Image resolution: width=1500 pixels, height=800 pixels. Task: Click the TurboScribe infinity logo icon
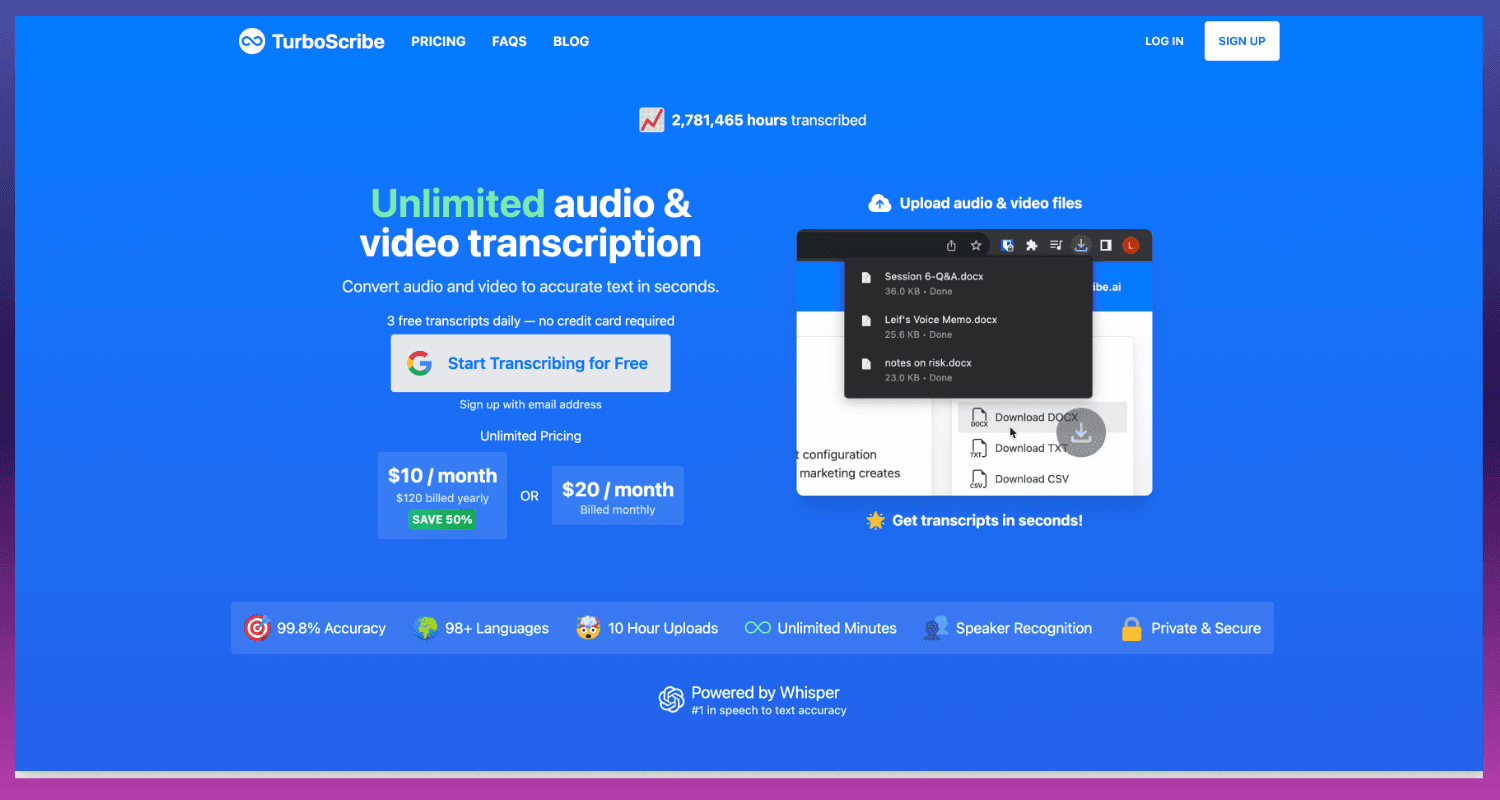click(252, 41)
